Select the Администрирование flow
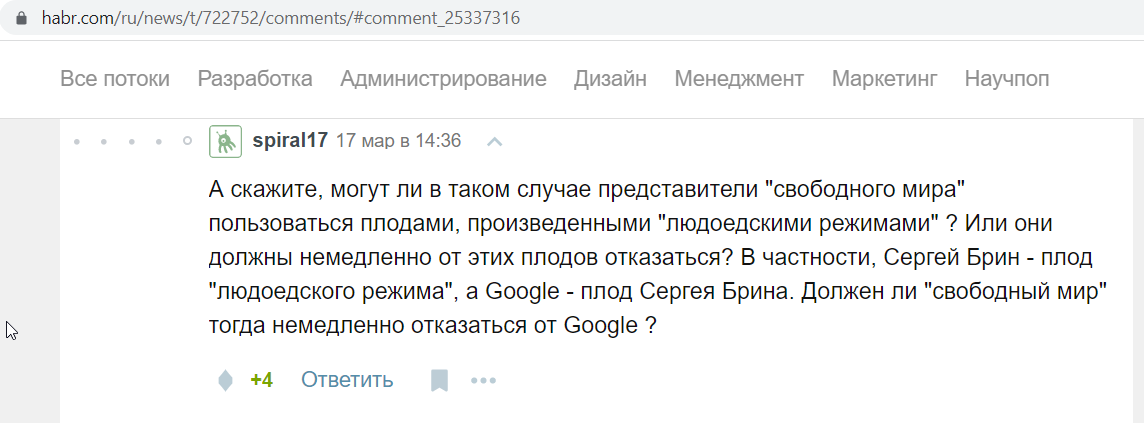The width and height of the screenshot is (1144, 423). (444, 79)
